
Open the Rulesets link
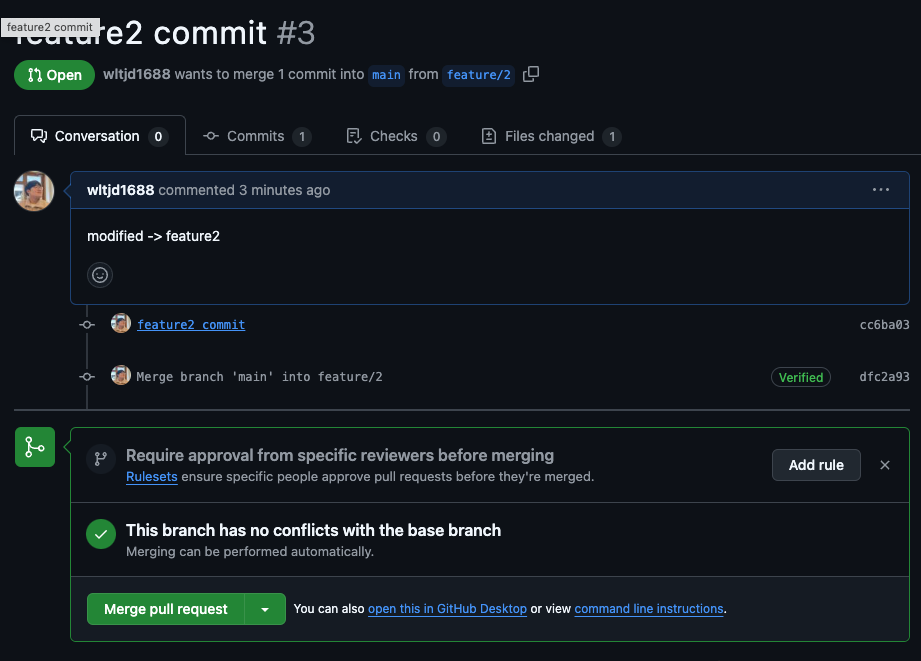coord(152,477)
